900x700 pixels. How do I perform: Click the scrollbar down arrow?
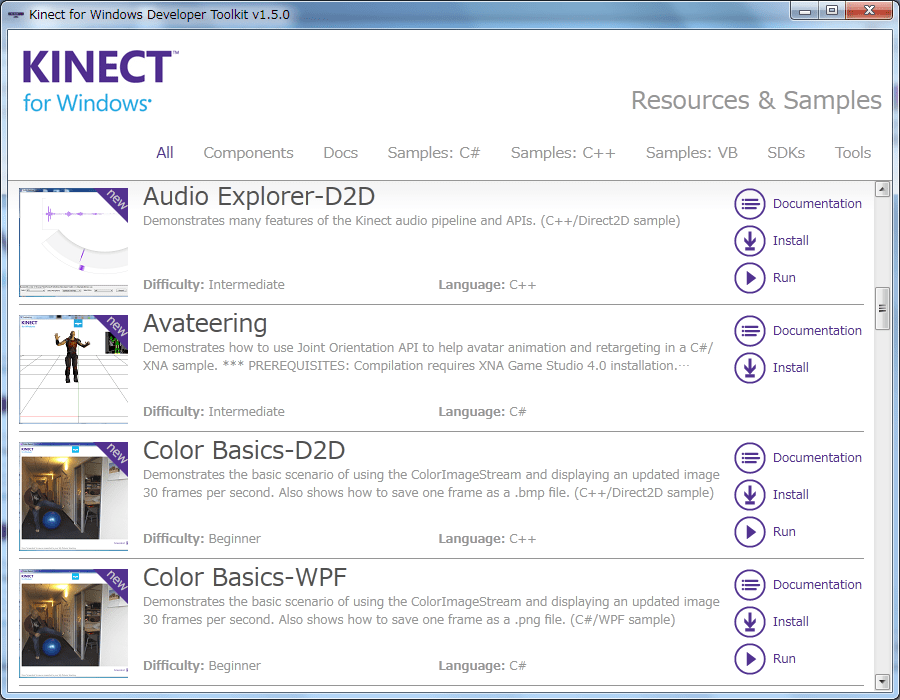882,682
